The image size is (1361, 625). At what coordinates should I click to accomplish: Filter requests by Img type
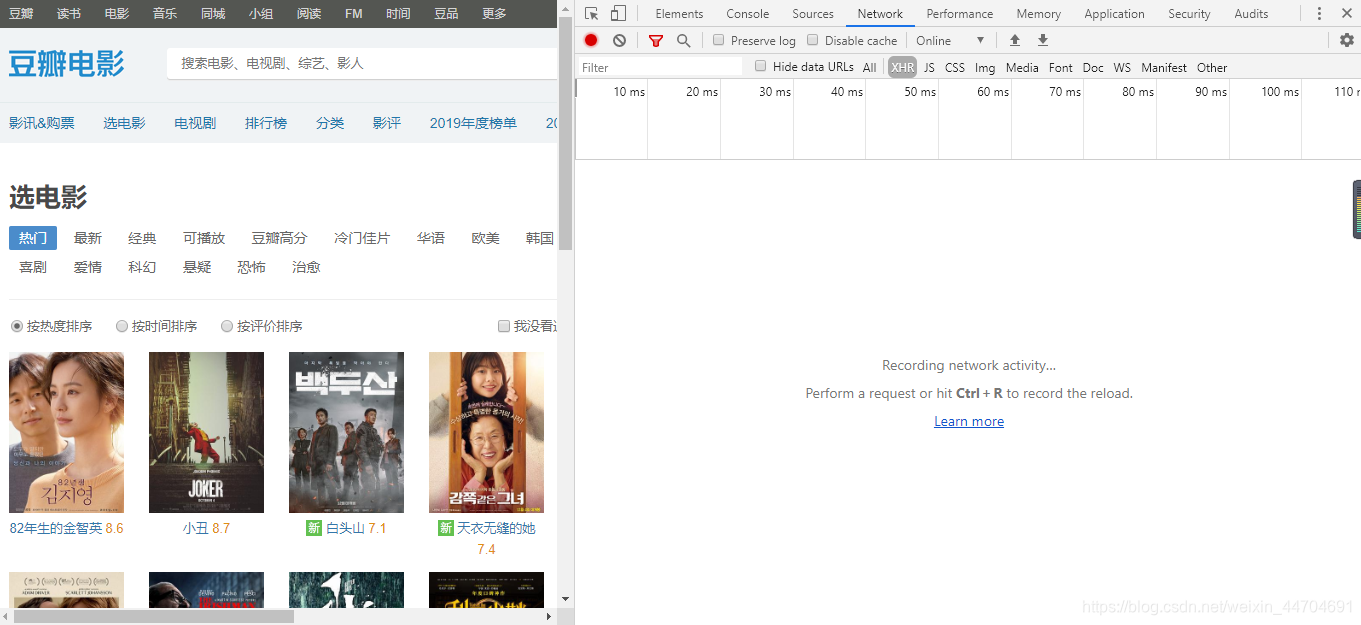985,67
